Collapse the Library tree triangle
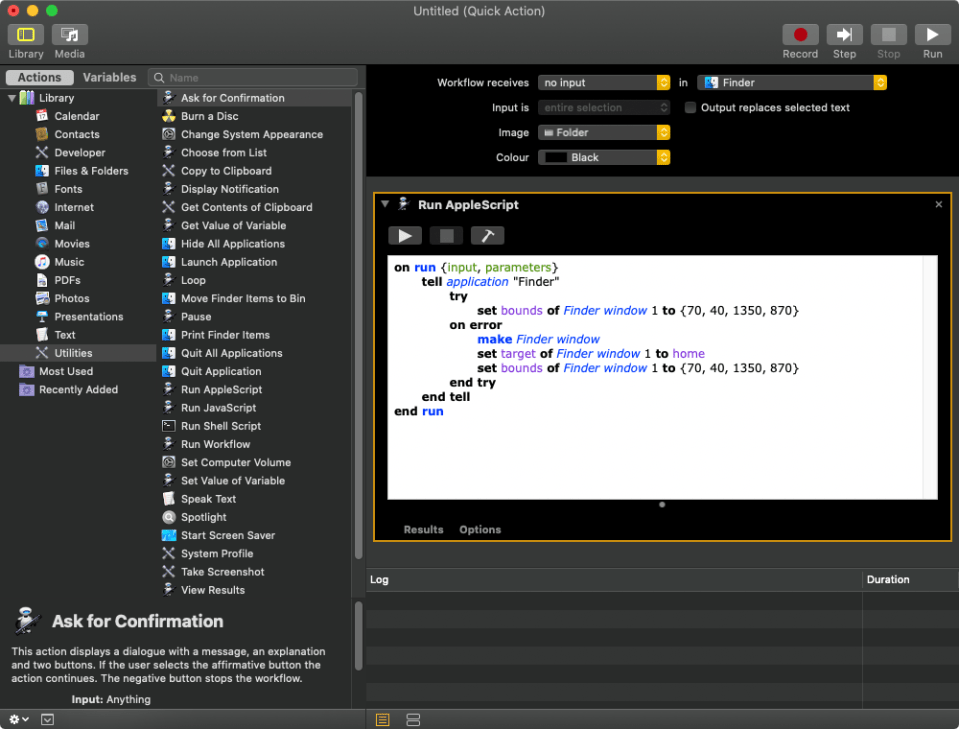The height and width of the screenshot is (729, 959). pyautogui.click(x=12, y=98)
